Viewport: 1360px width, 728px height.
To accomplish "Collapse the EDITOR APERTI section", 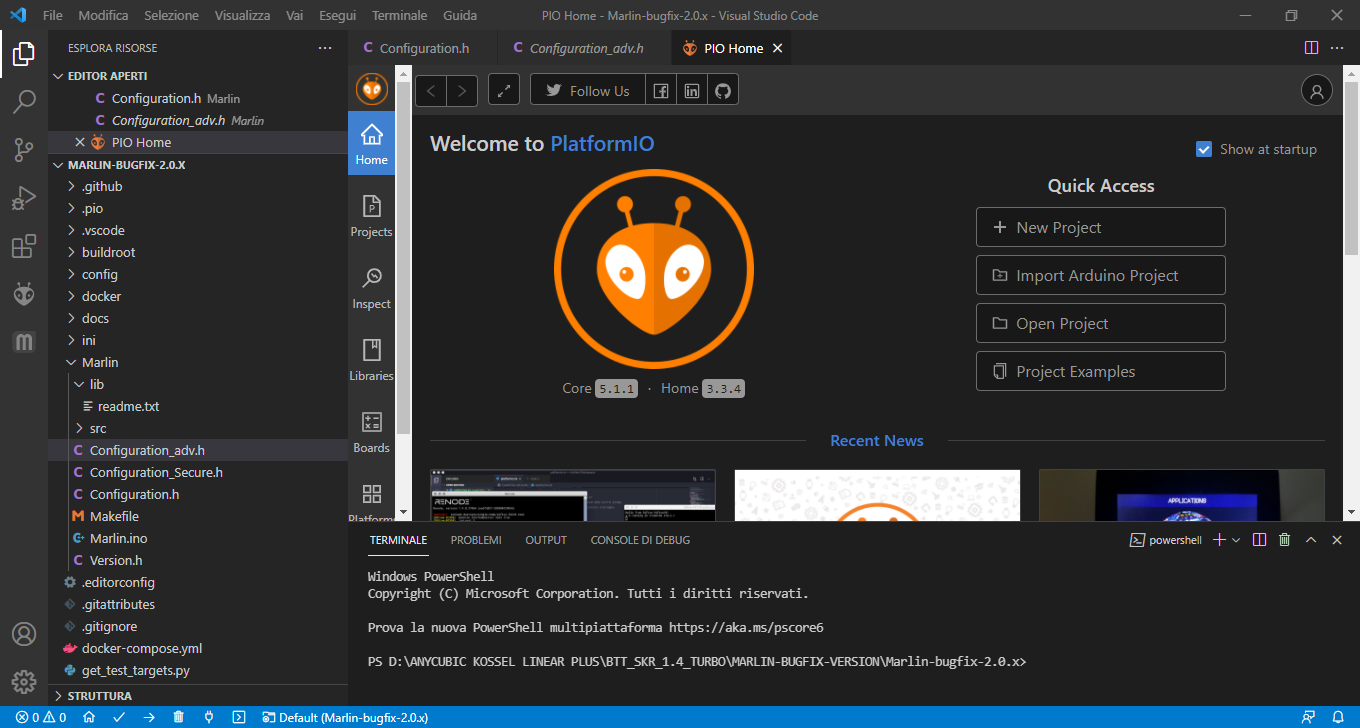I will (x=198, y=76).
